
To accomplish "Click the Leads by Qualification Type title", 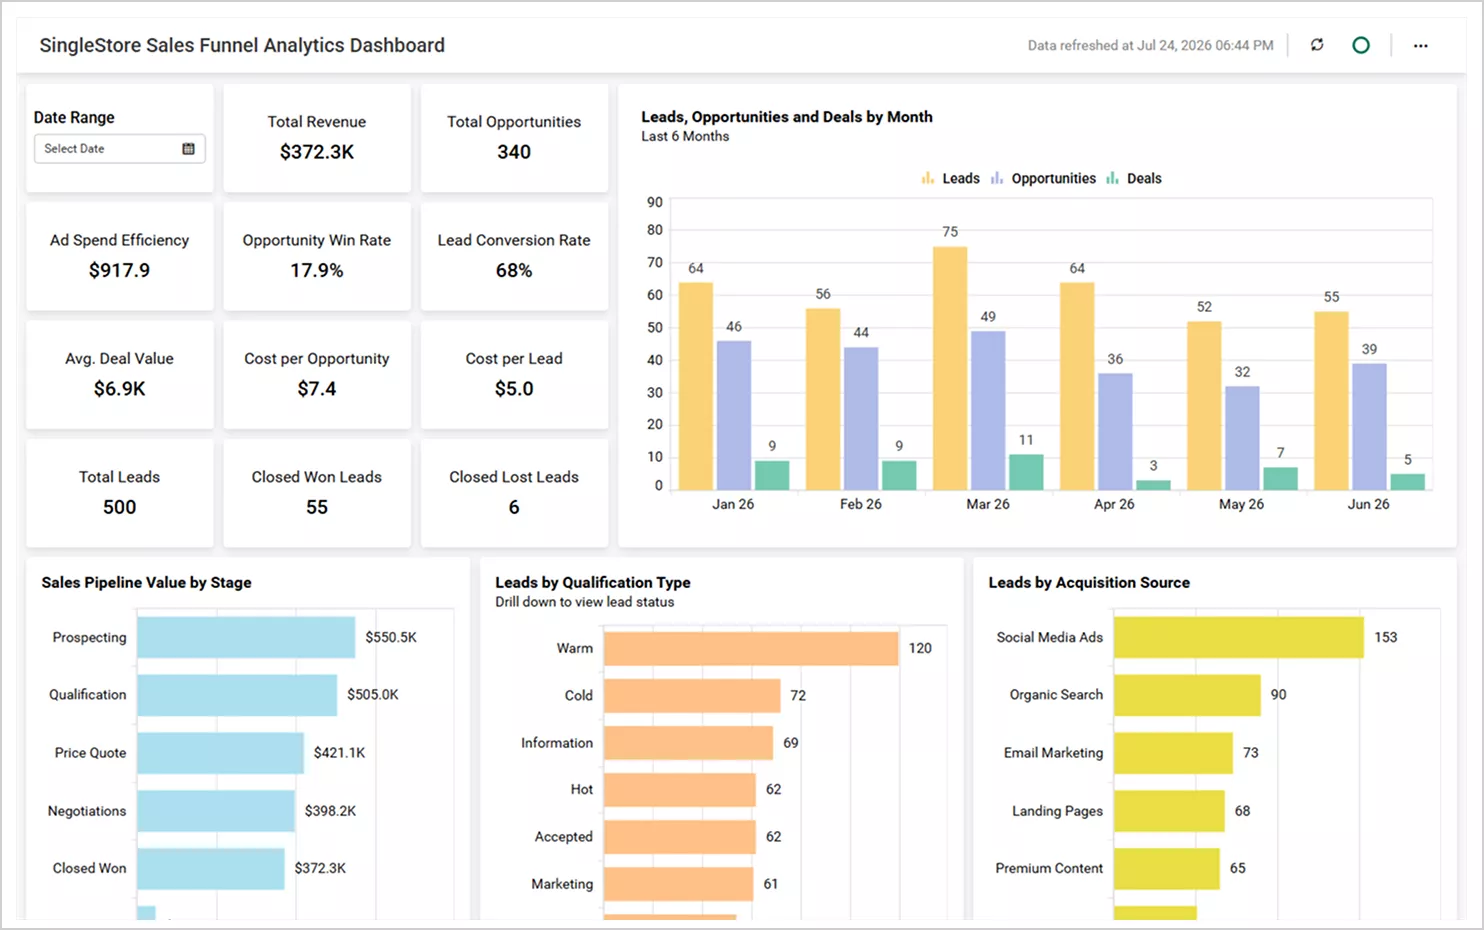I will pyautogui.click(x=592, y=583).
